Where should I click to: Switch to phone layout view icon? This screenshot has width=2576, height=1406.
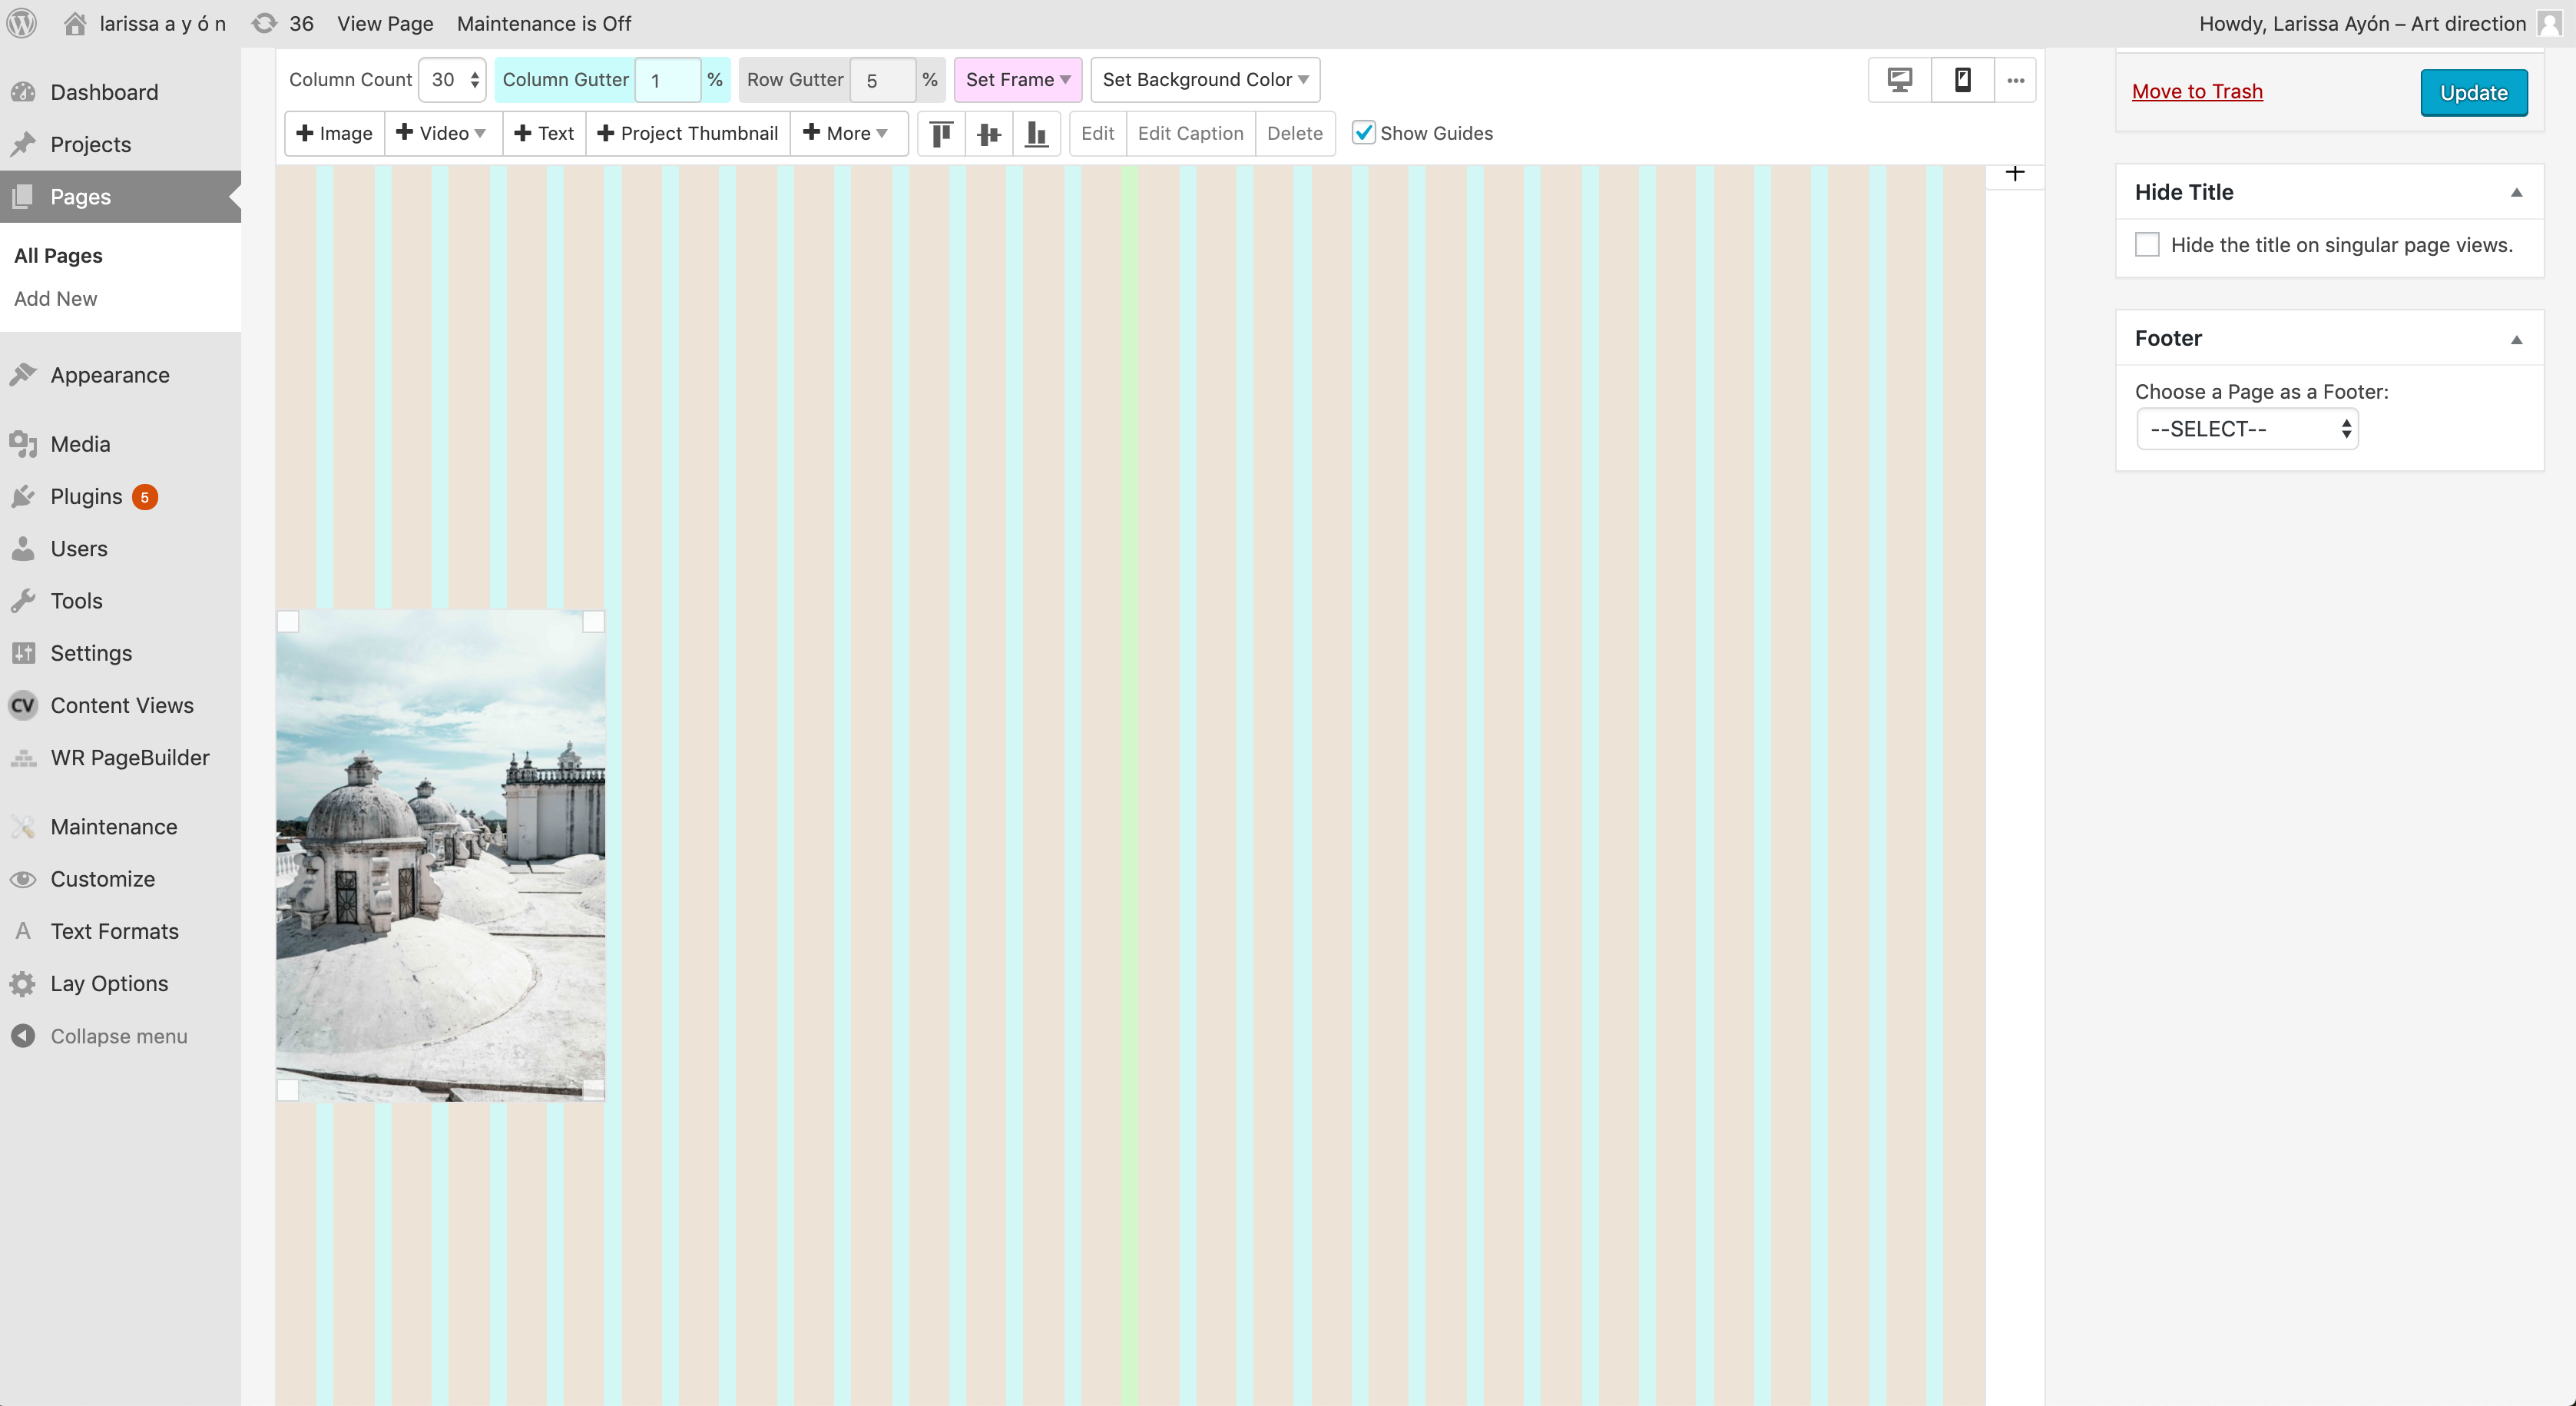pos(1962,80)
